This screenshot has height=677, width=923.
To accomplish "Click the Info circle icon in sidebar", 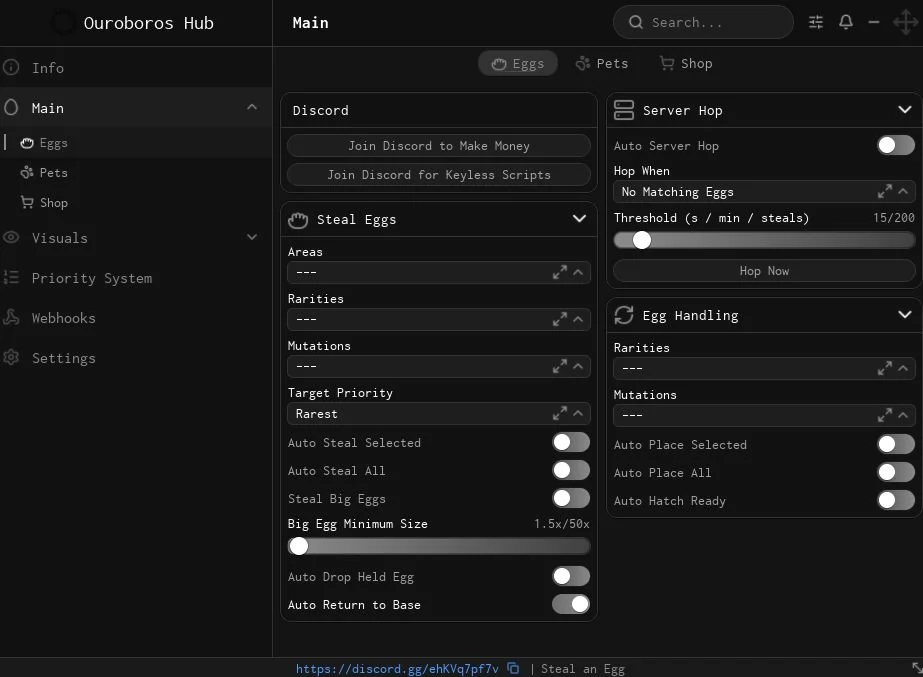I will (x=11, y=67).
